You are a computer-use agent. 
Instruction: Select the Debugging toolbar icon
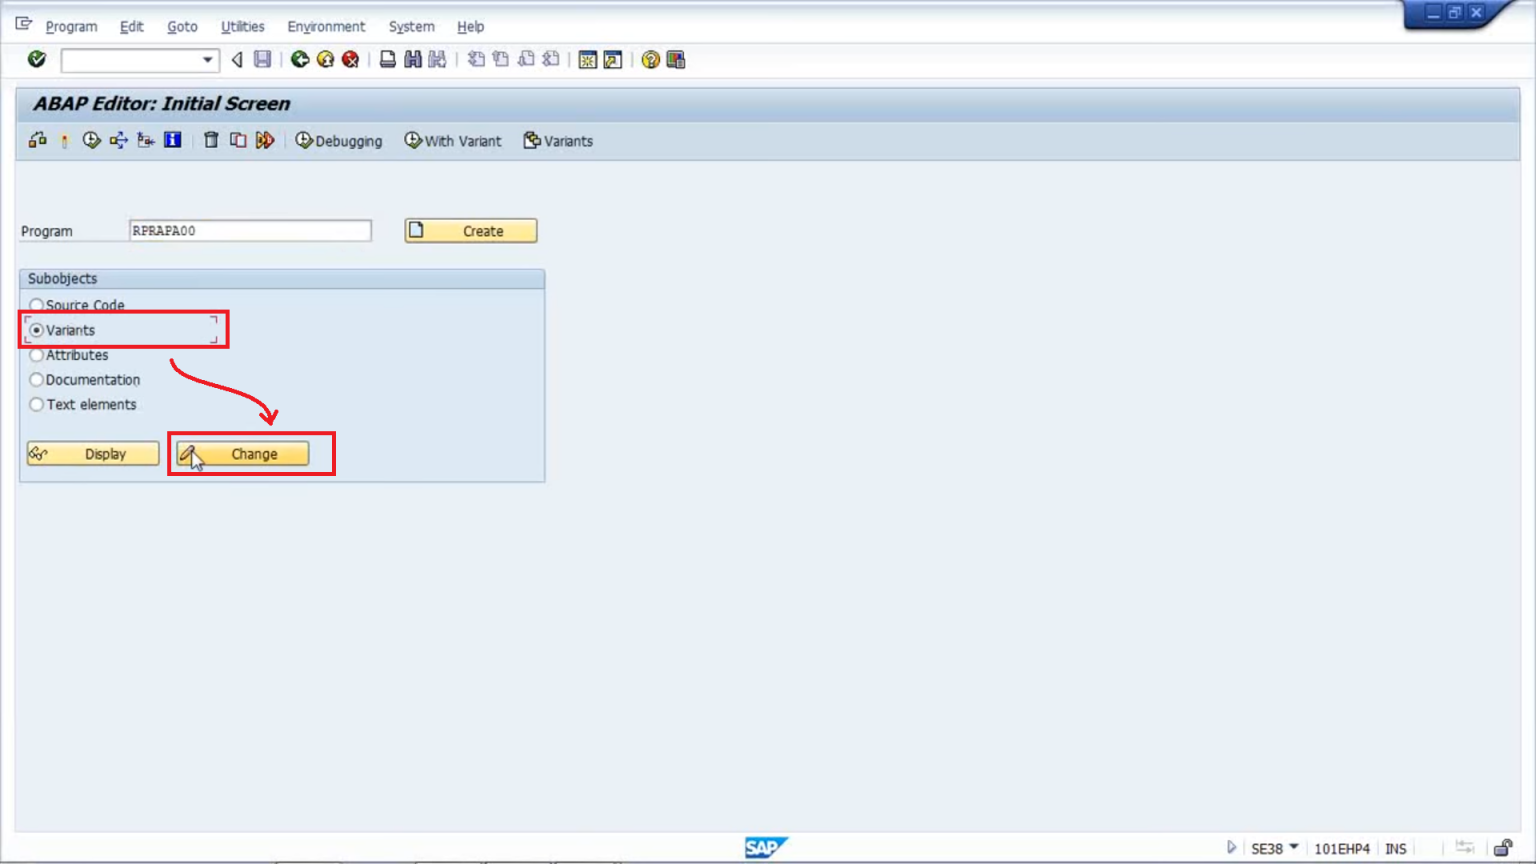point(304,140)
